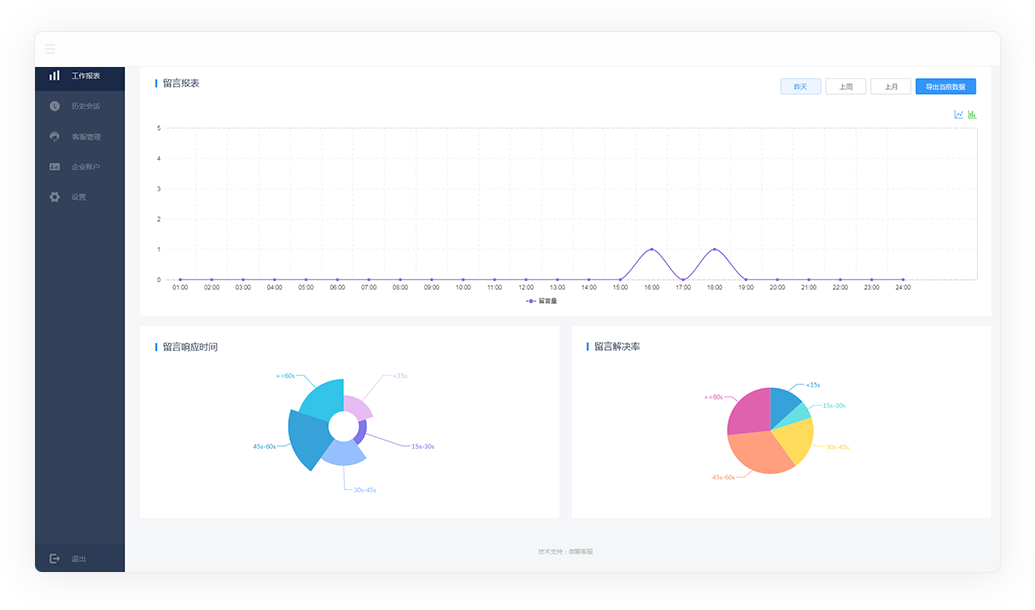Toggle the hamburger menu icon
Screen dimensions: 1035x610
click(x=50, y=49)
